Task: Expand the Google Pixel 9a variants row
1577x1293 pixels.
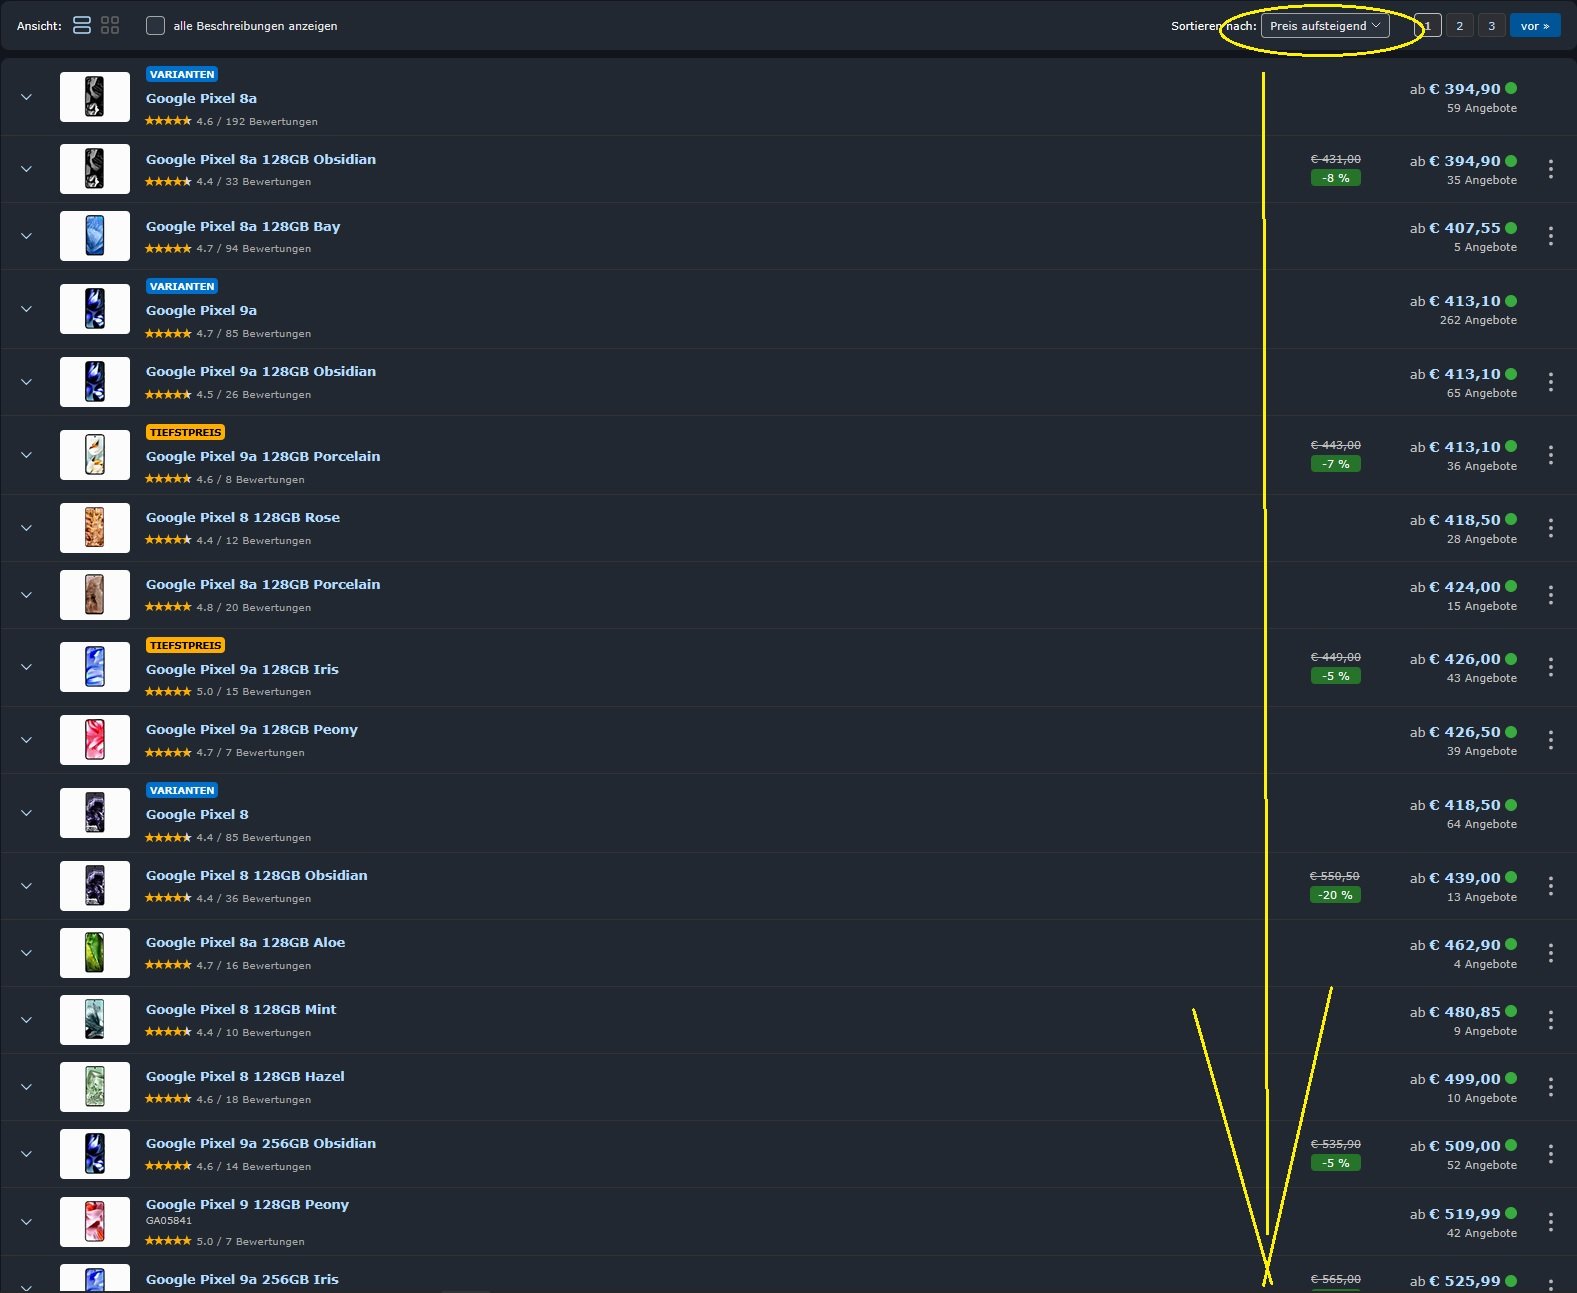Action: (x=26, y=309)
